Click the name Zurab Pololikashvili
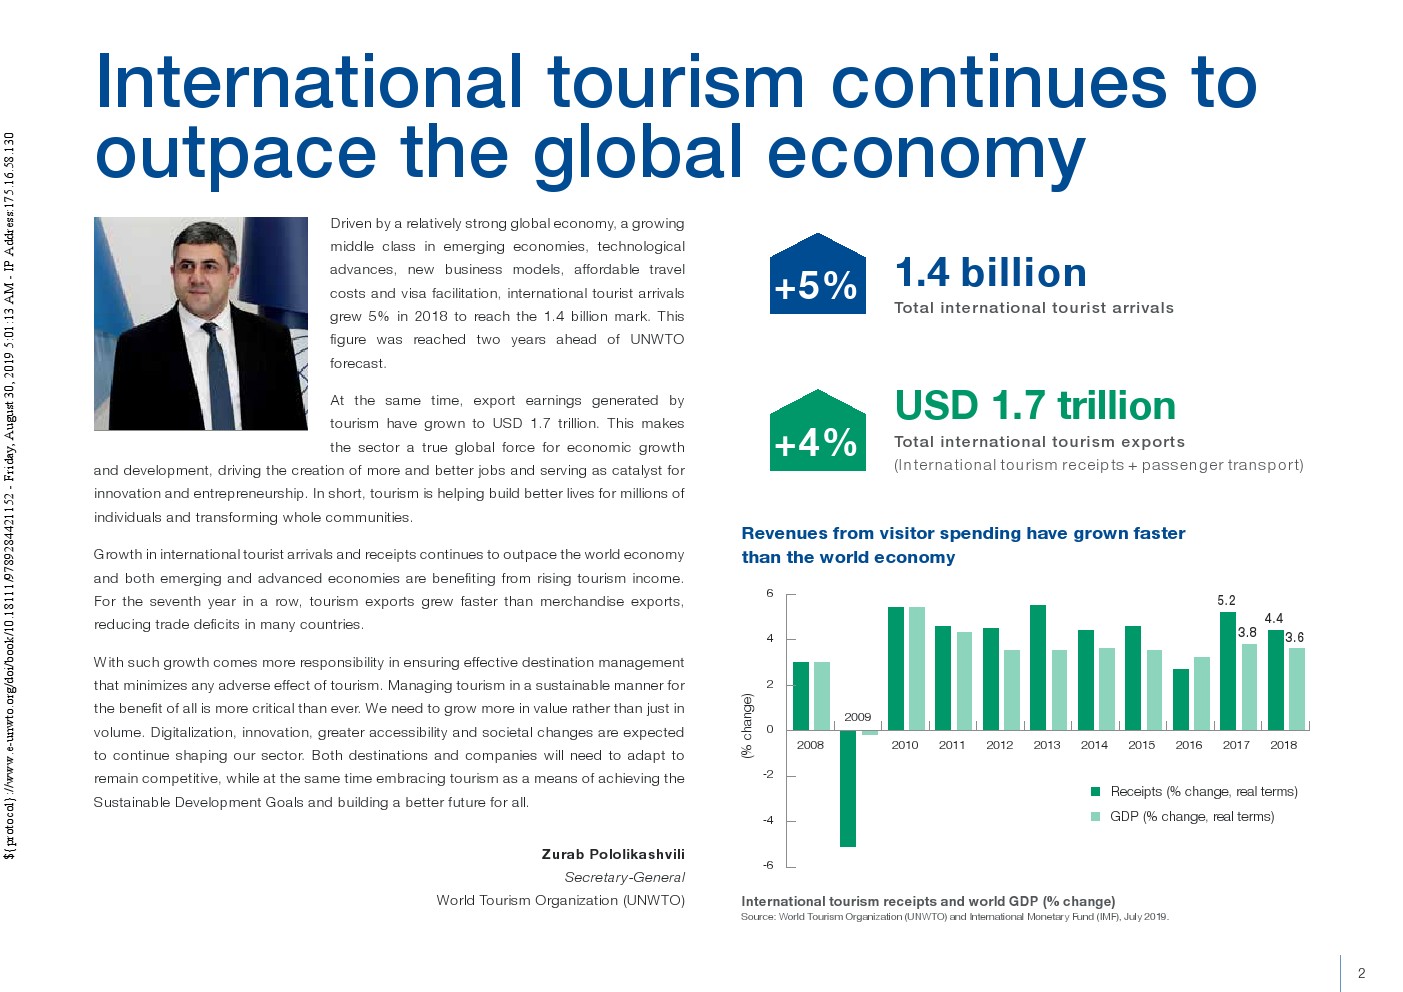Image resolution: width=1403 pixels, height=992 pixels. pyautogui.click(x=613, y=854)
